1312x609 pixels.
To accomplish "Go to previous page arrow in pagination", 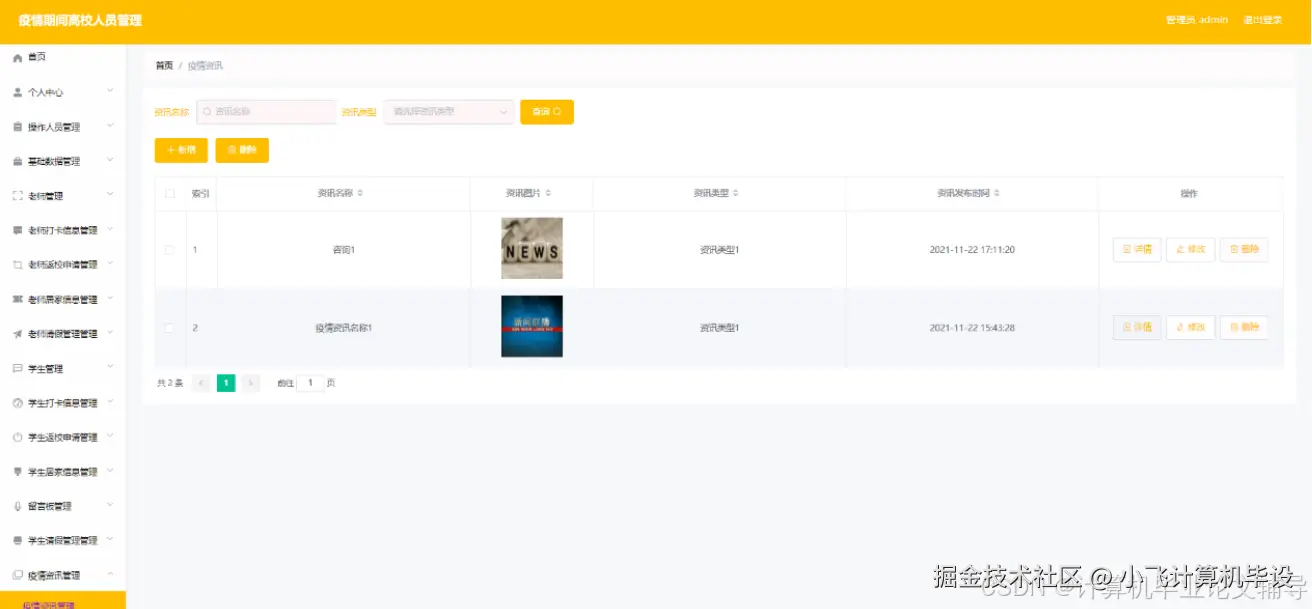I will point(201,383).
